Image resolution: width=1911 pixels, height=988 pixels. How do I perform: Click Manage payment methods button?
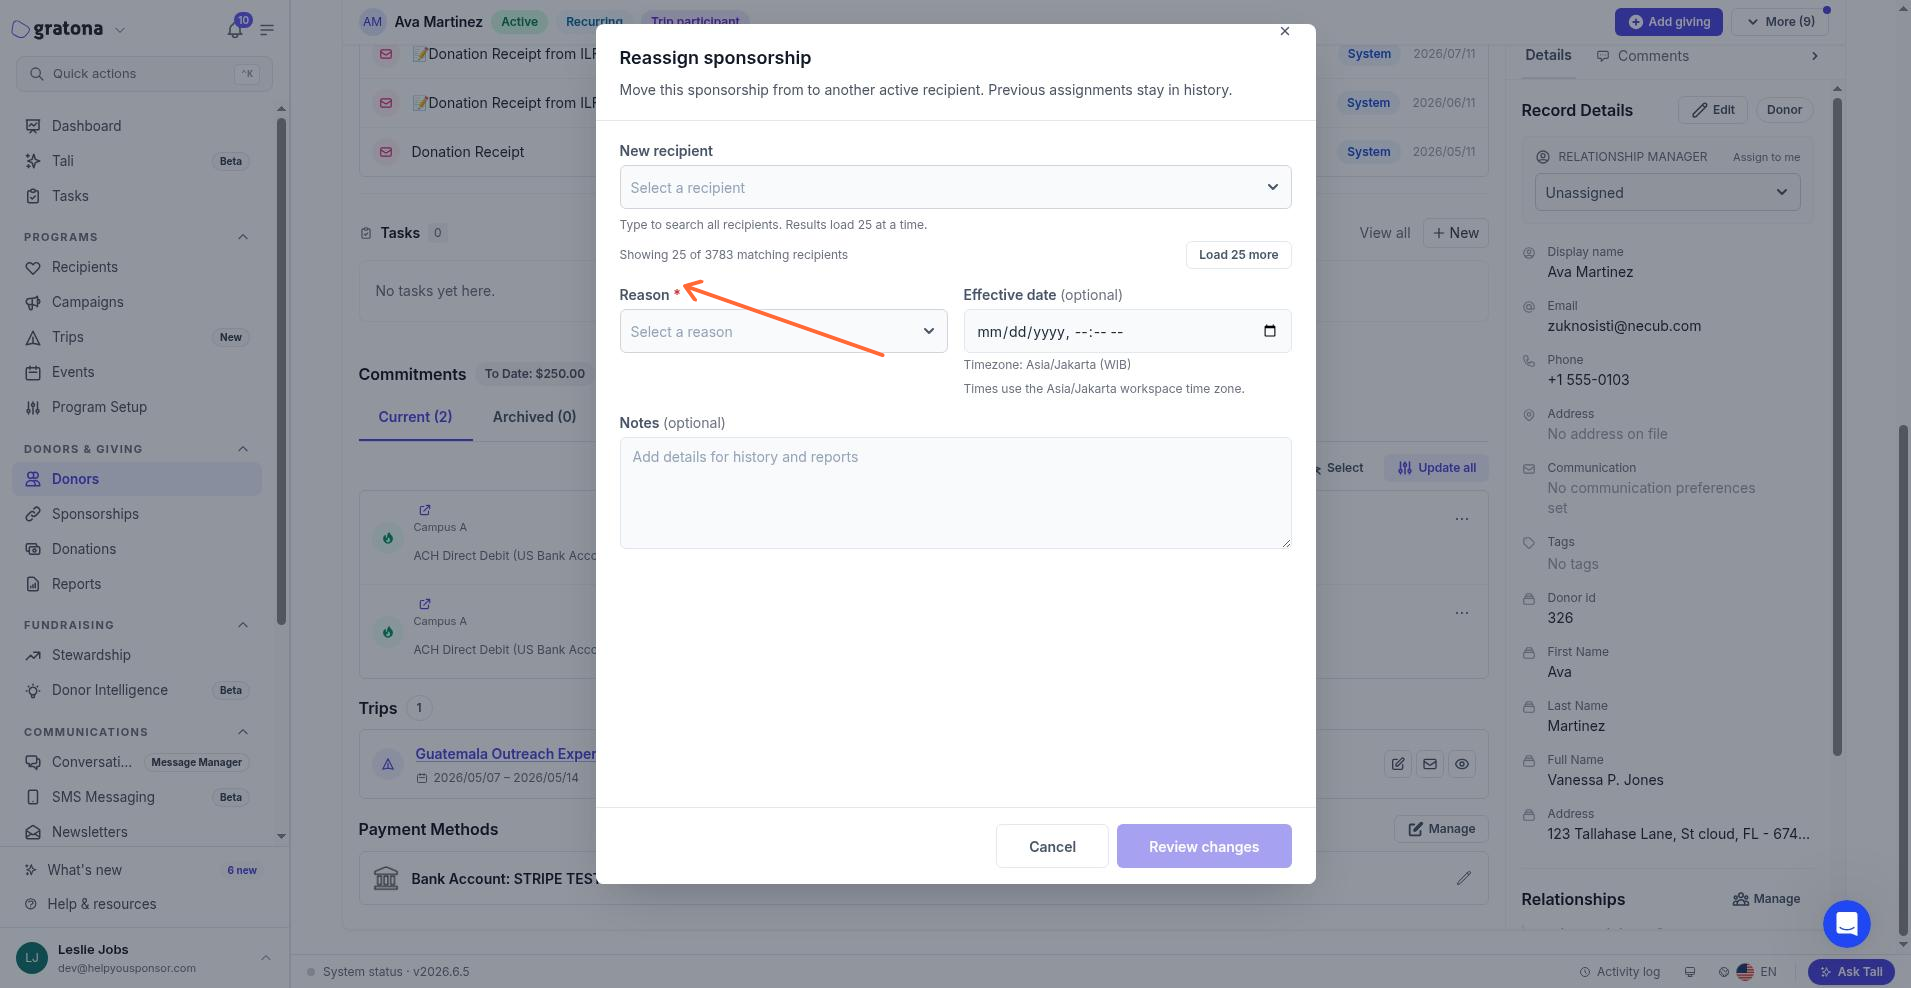tap(1441, 829)
